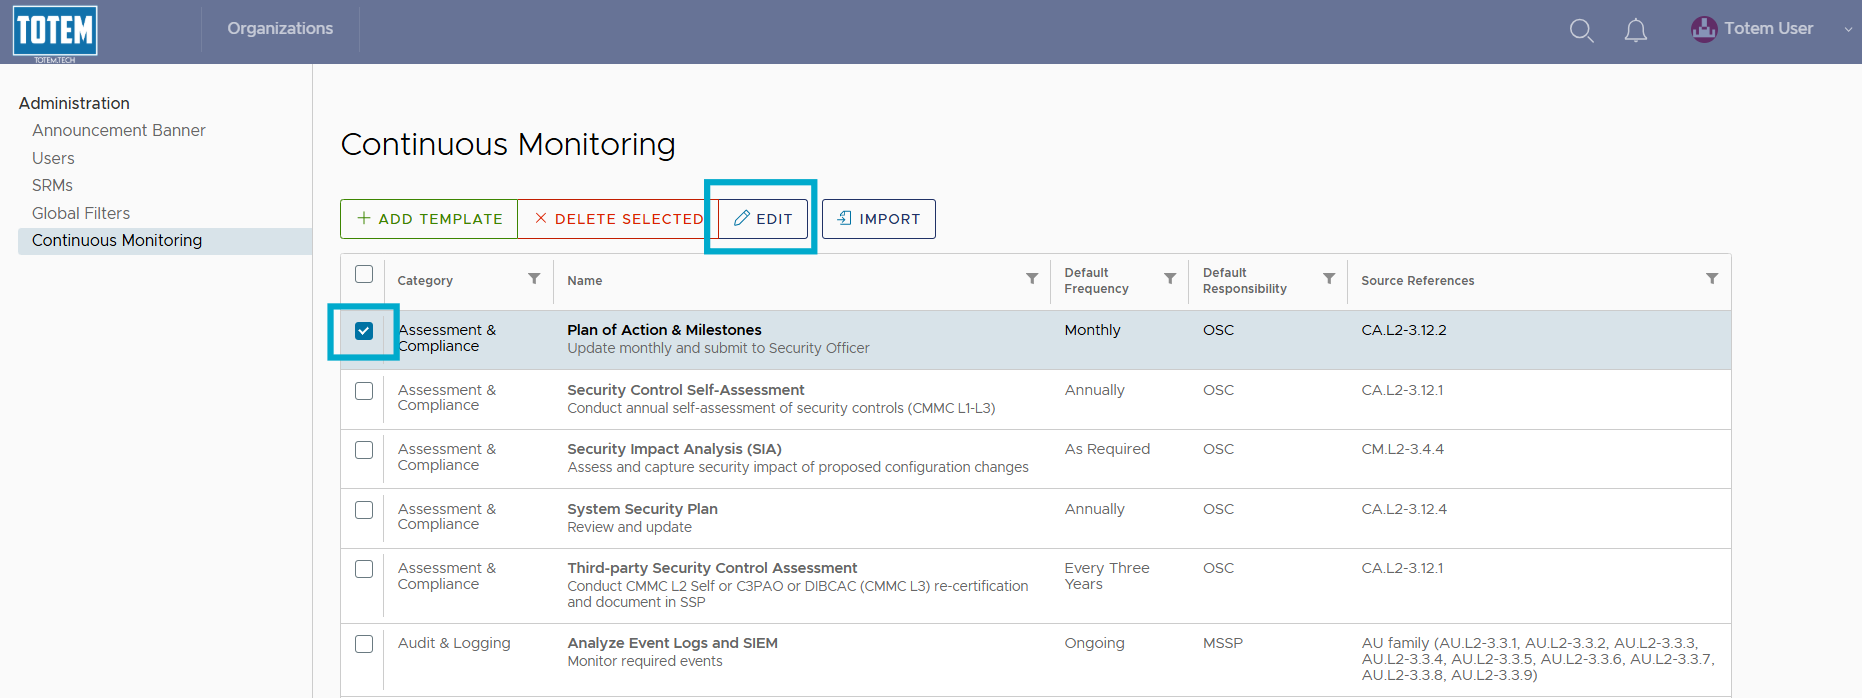Click the MSSP responsibility cell
This screenshot has width=1862, height=698.
coord(1223,643)
